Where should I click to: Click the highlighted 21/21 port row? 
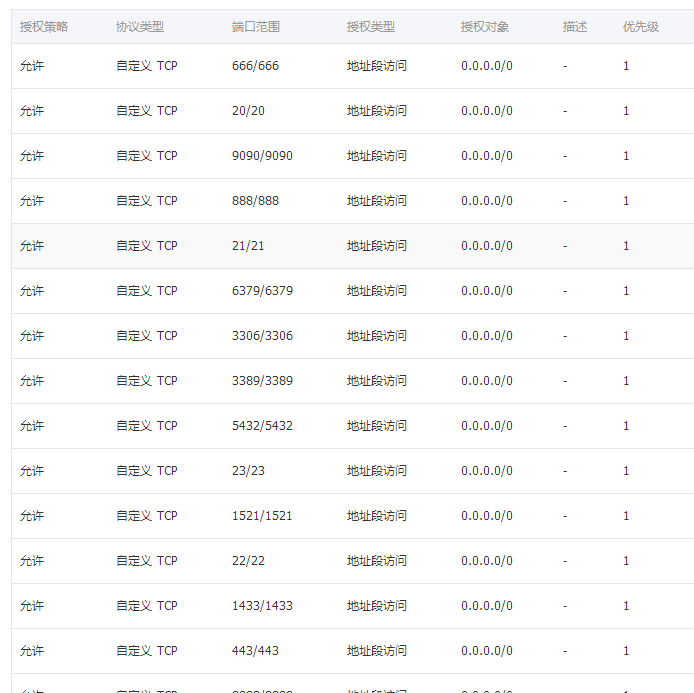248,246
